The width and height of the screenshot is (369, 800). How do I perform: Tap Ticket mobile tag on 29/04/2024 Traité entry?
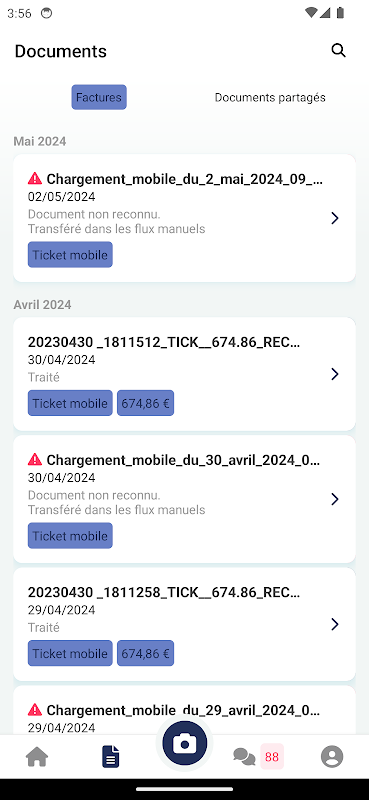[x=70, y=653]
